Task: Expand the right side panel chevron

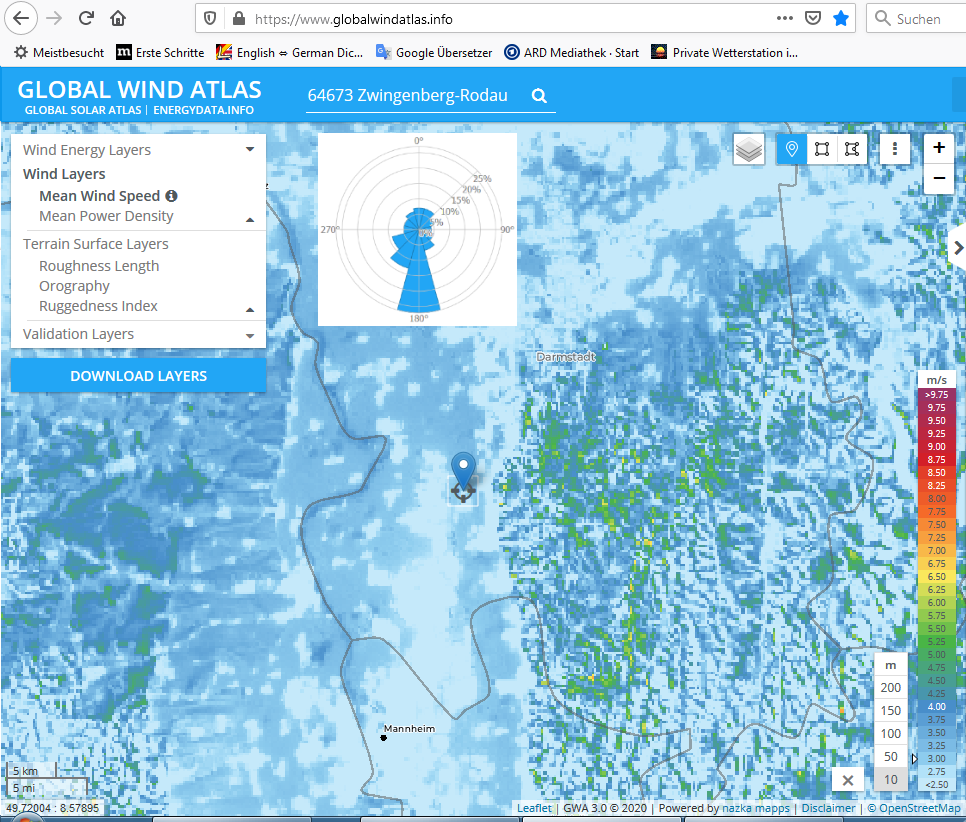Action: tap(958, 248)
